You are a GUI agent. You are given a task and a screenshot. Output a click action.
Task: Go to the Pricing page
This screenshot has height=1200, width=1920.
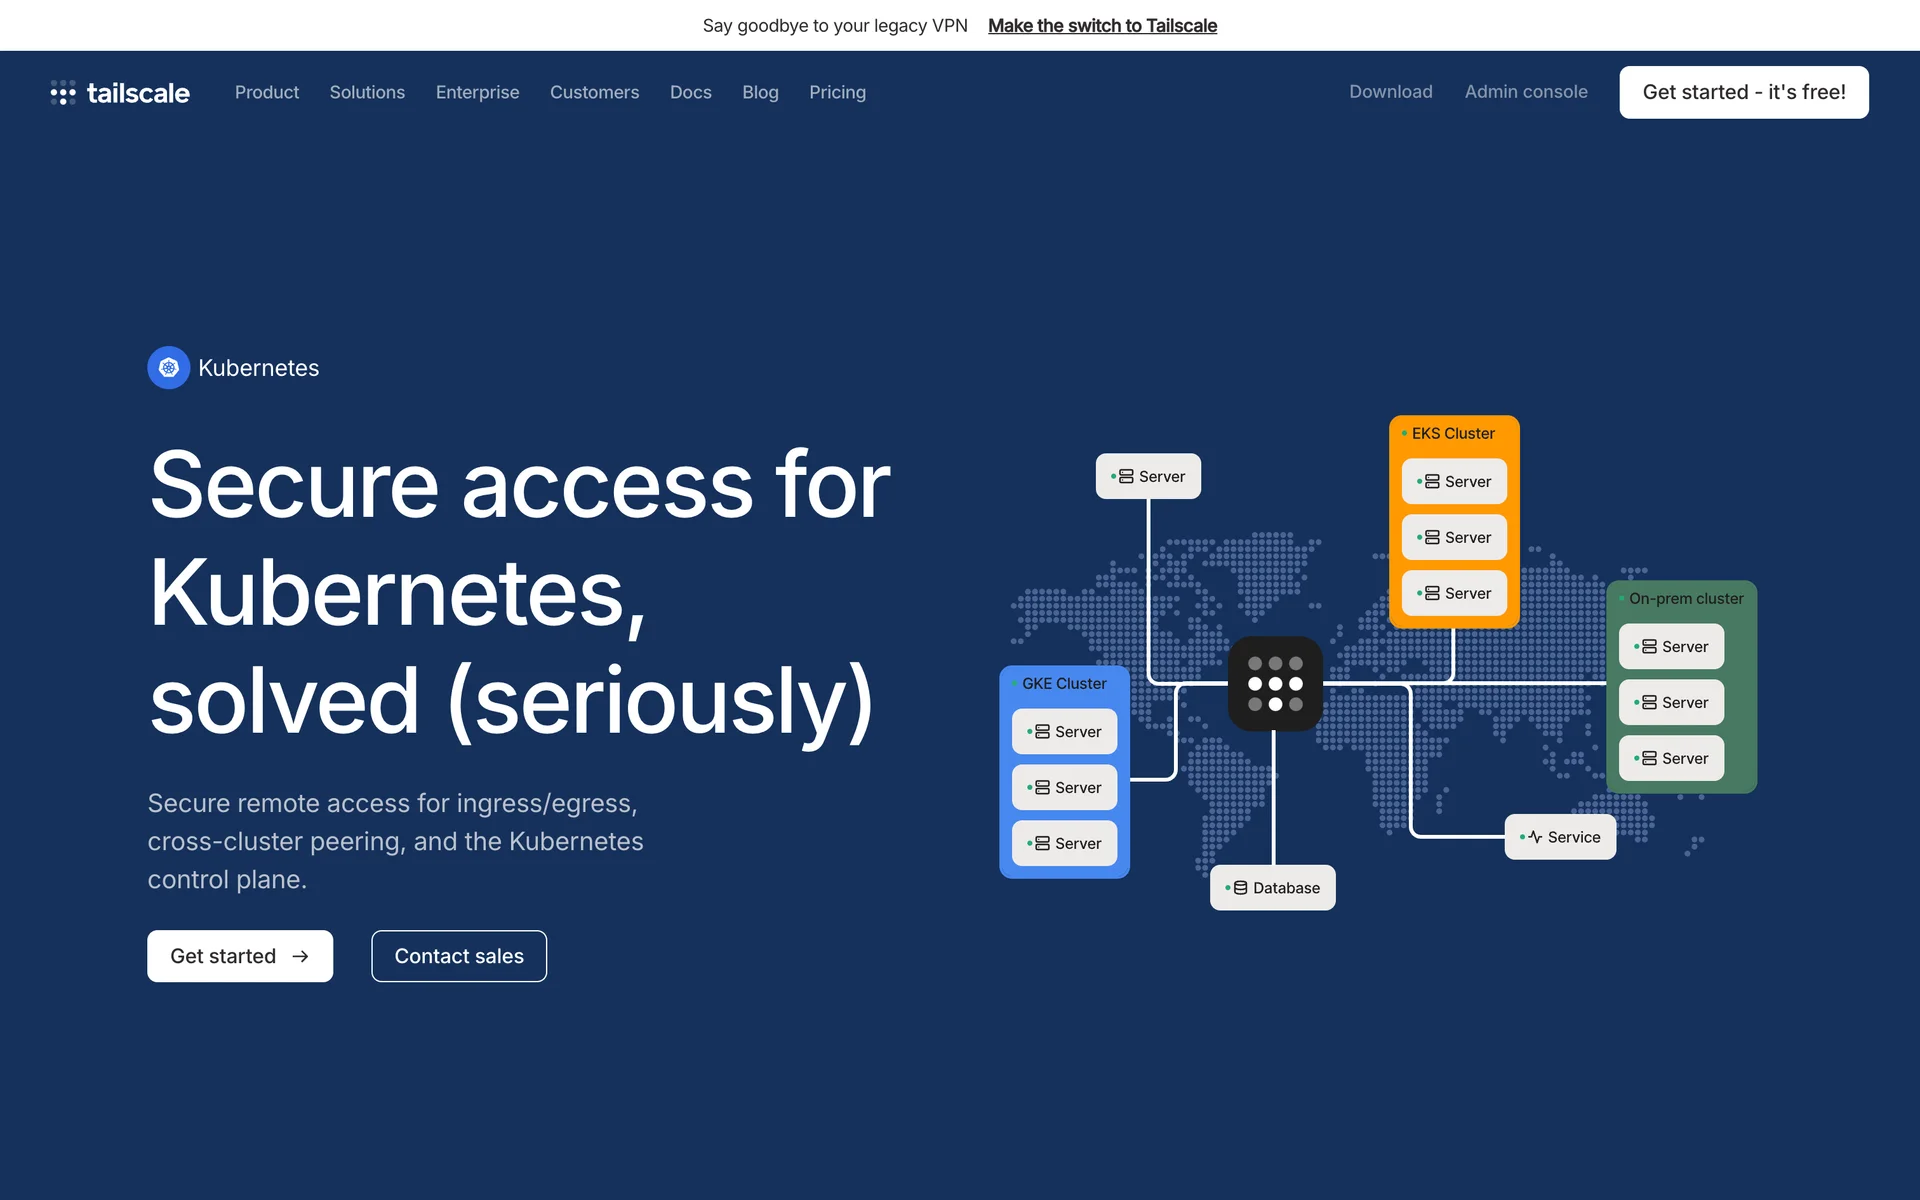[837, 92]
